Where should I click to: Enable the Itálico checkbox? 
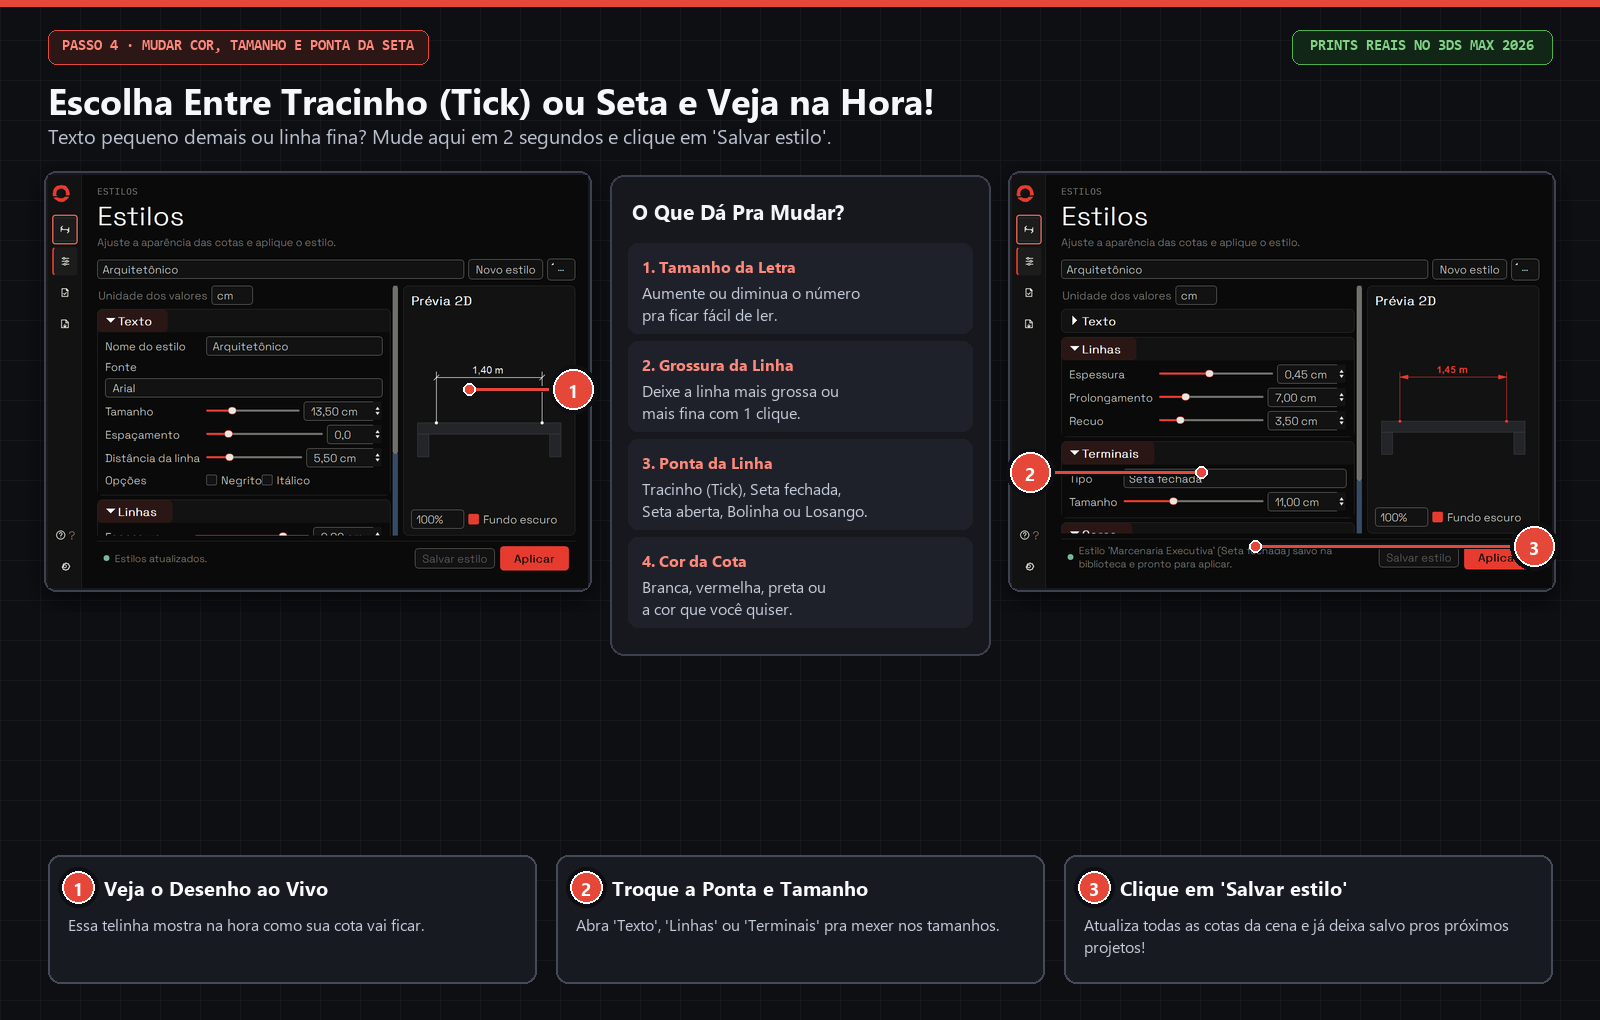(x=267, y=480)
